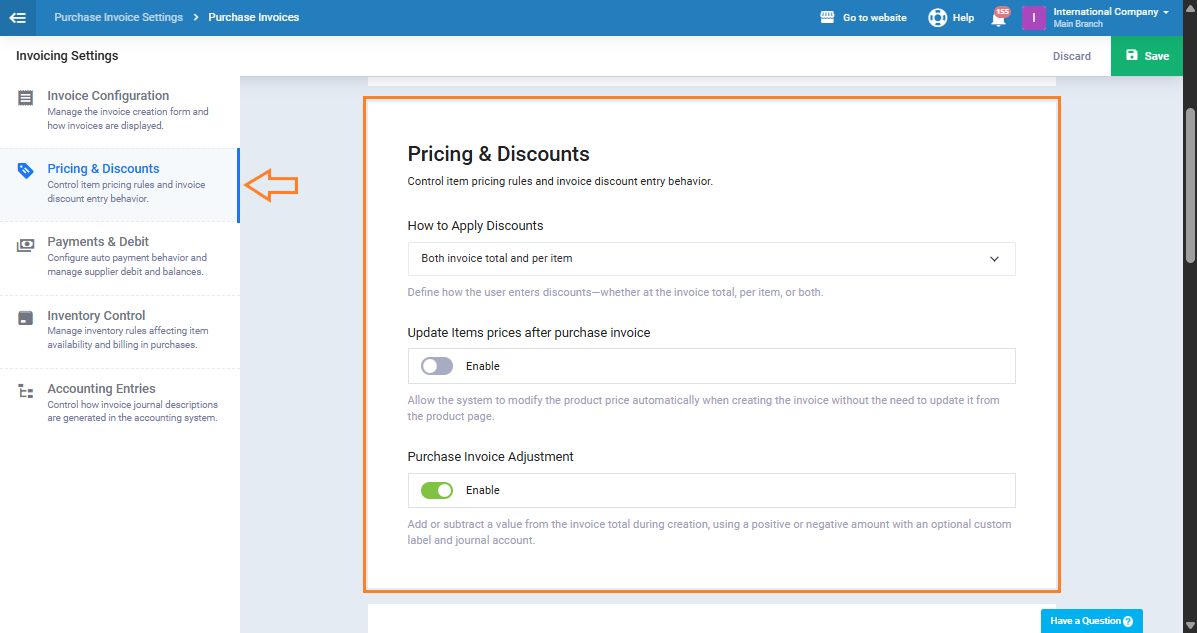Click the Help lifebuoy icon
Viewport: 1197px width, 633px height.
point(937,18)
